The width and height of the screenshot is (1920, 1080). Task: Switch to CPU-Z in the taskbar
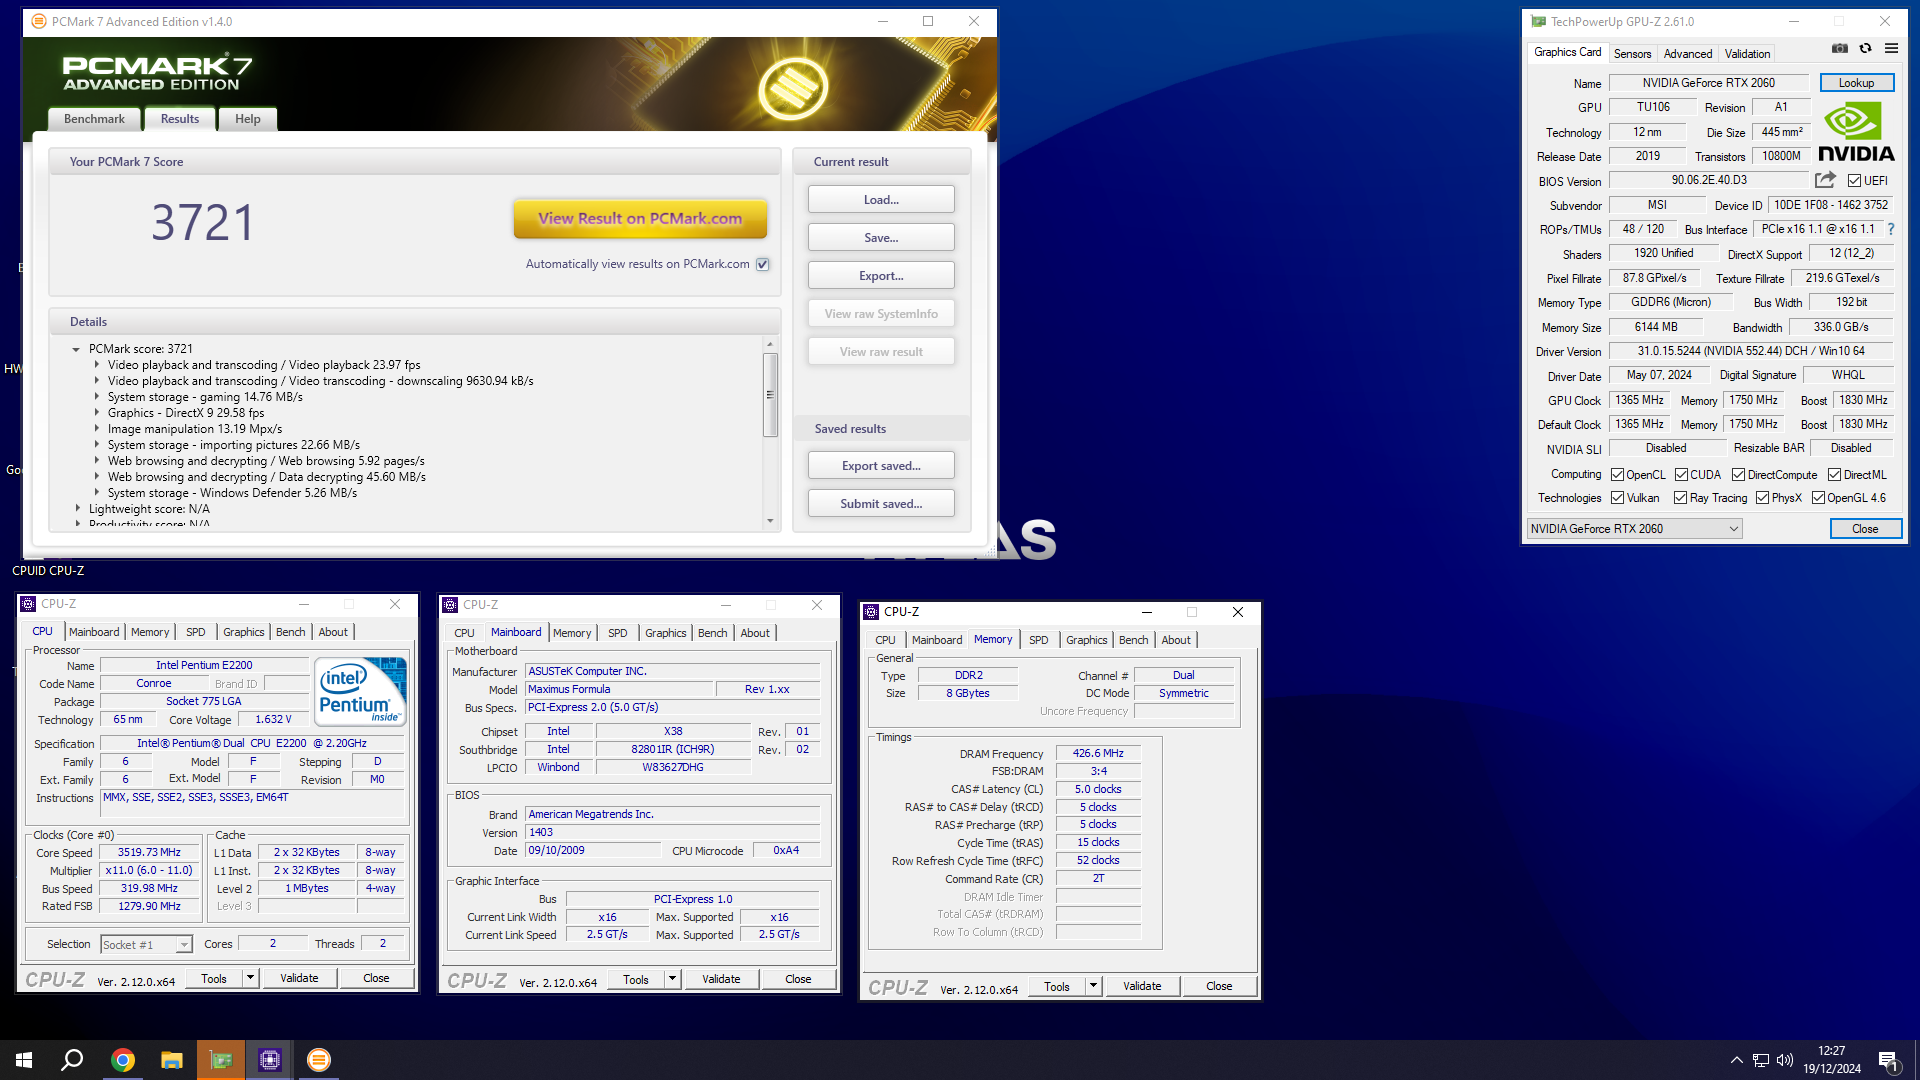point(270,1060)
